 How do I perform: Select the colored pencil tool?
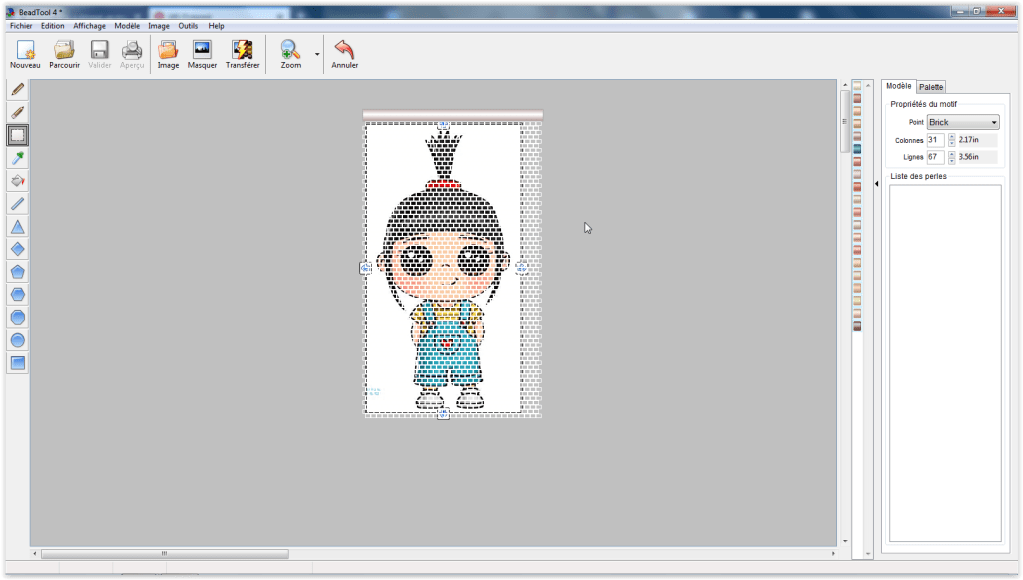tap(16, 112)
